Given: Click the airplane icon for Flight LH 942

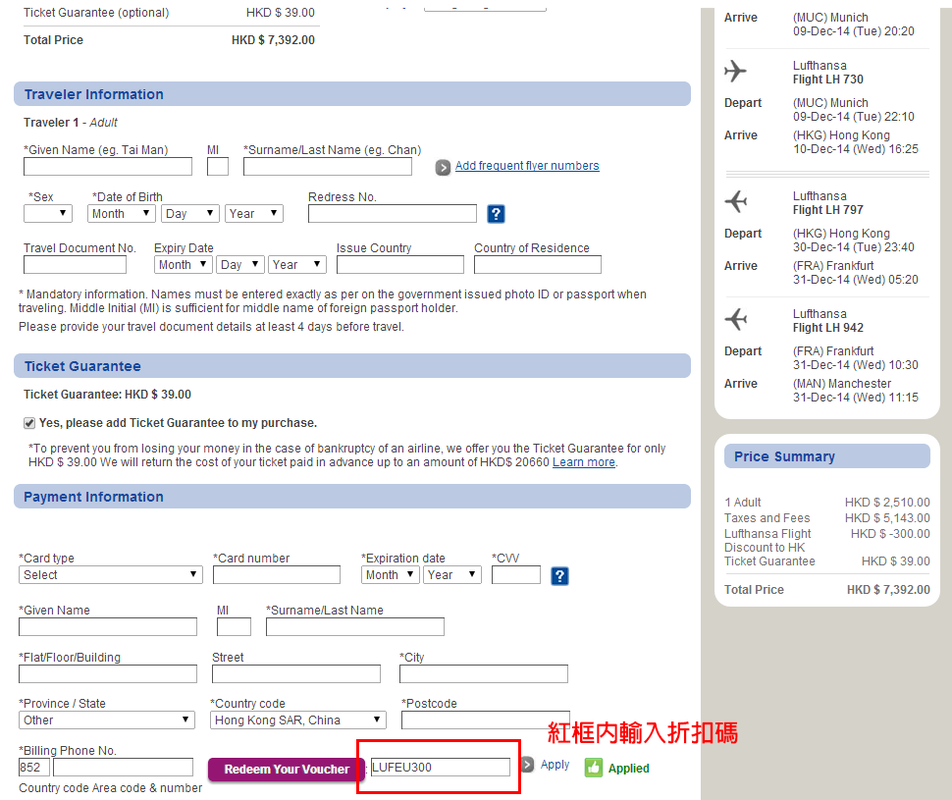Looking at the screenshot, I should click(x=736, y=320).
